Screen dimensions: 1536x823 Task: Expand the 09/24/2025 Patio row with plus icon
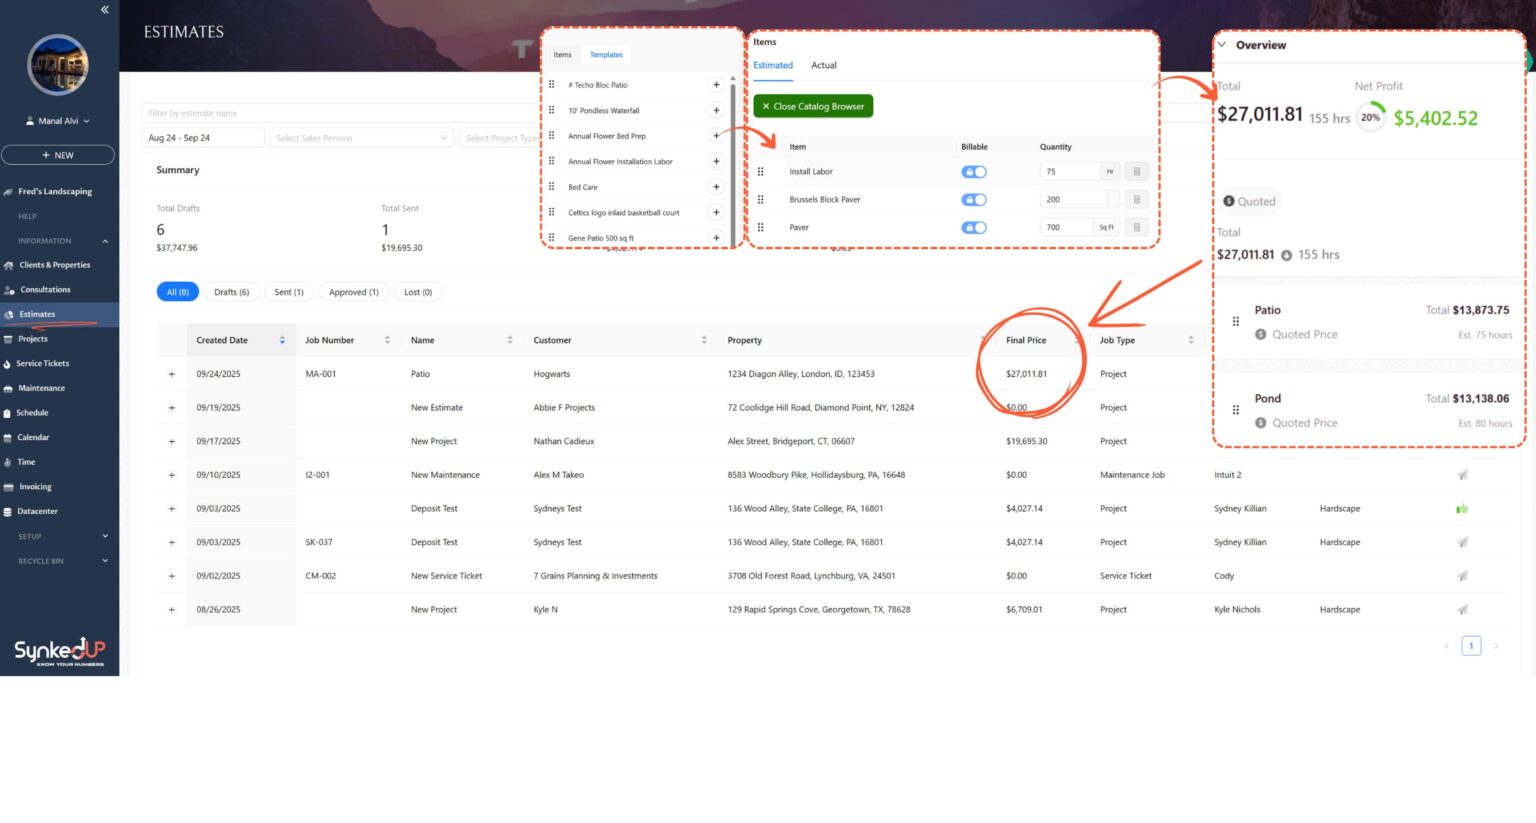pos(172,374)
